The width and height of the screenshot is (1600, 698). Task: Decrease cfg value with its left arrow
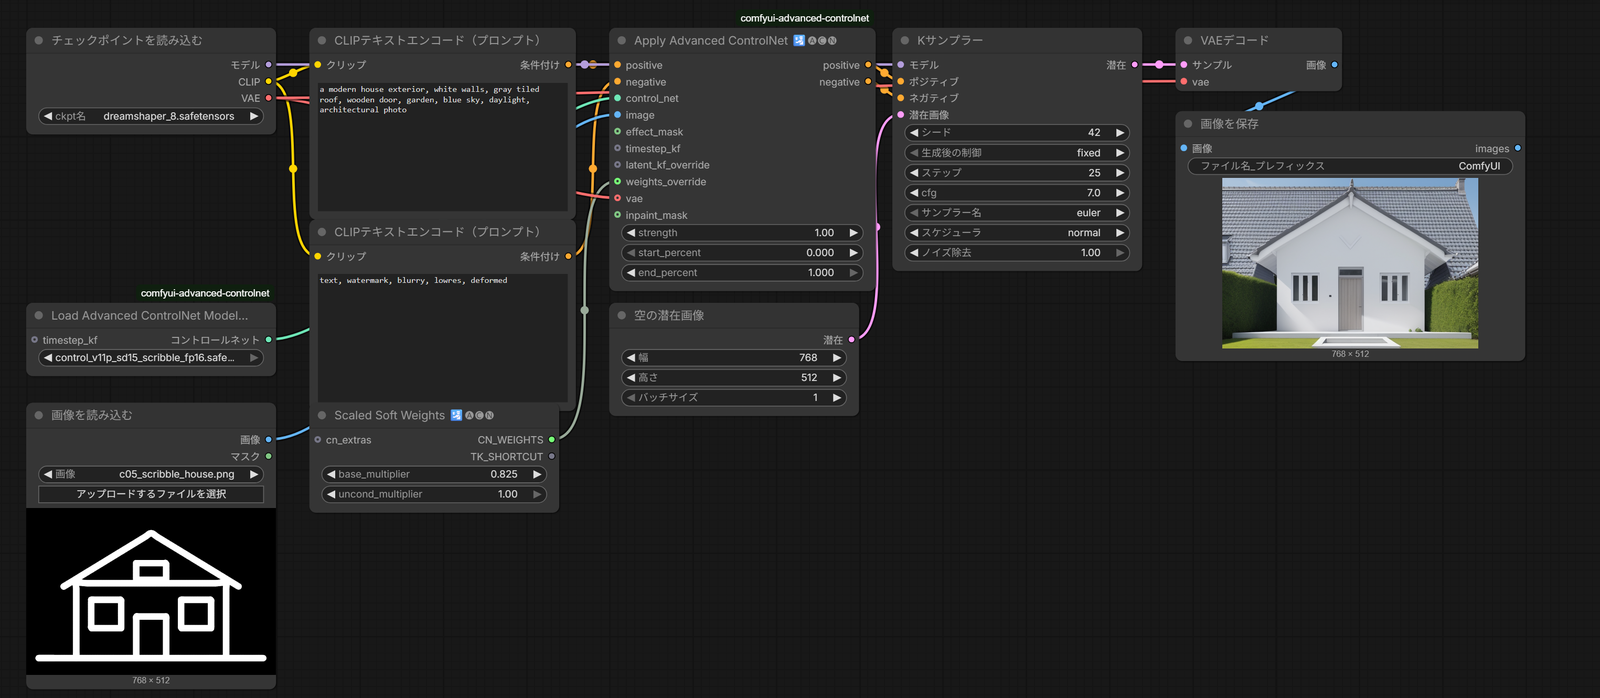[x=914, y=193]
